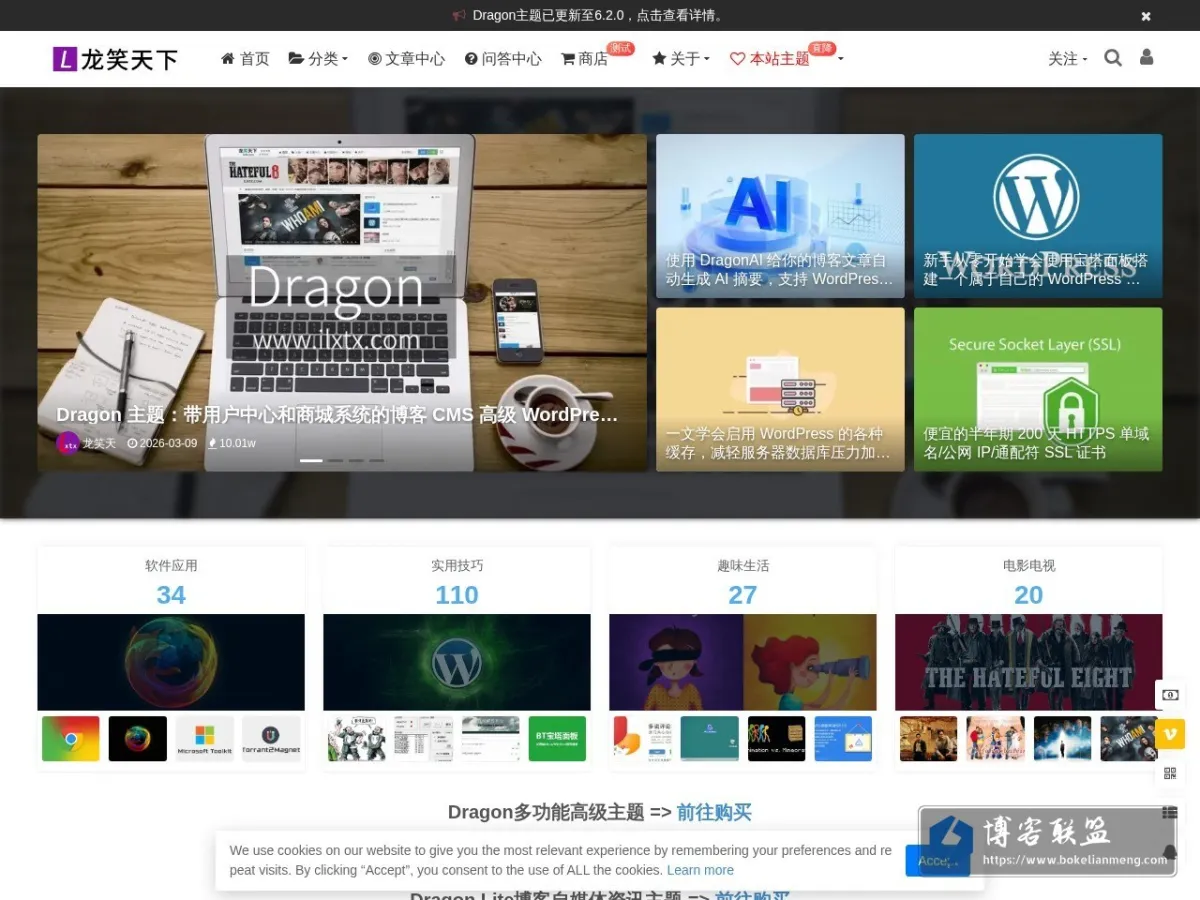1200x900 pixels.
Task: Open 文章中心 menu item
Action: pyautogui.click(x=406, y=59)
